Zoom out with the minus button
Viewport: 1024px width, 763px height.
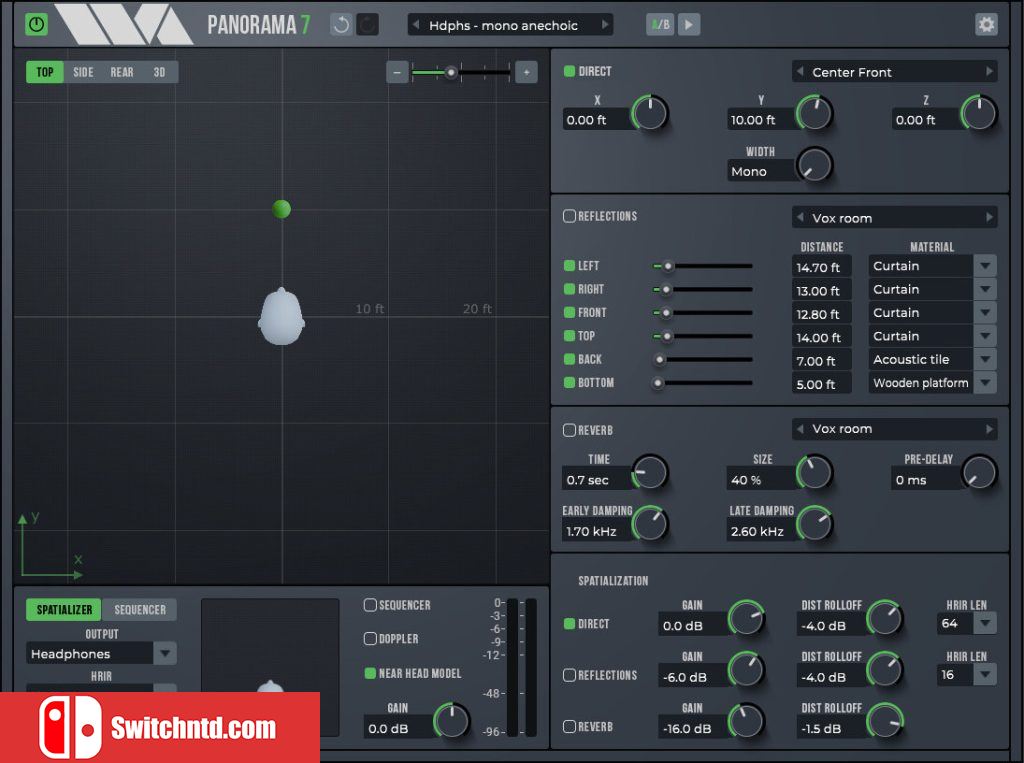coord(397,72)
